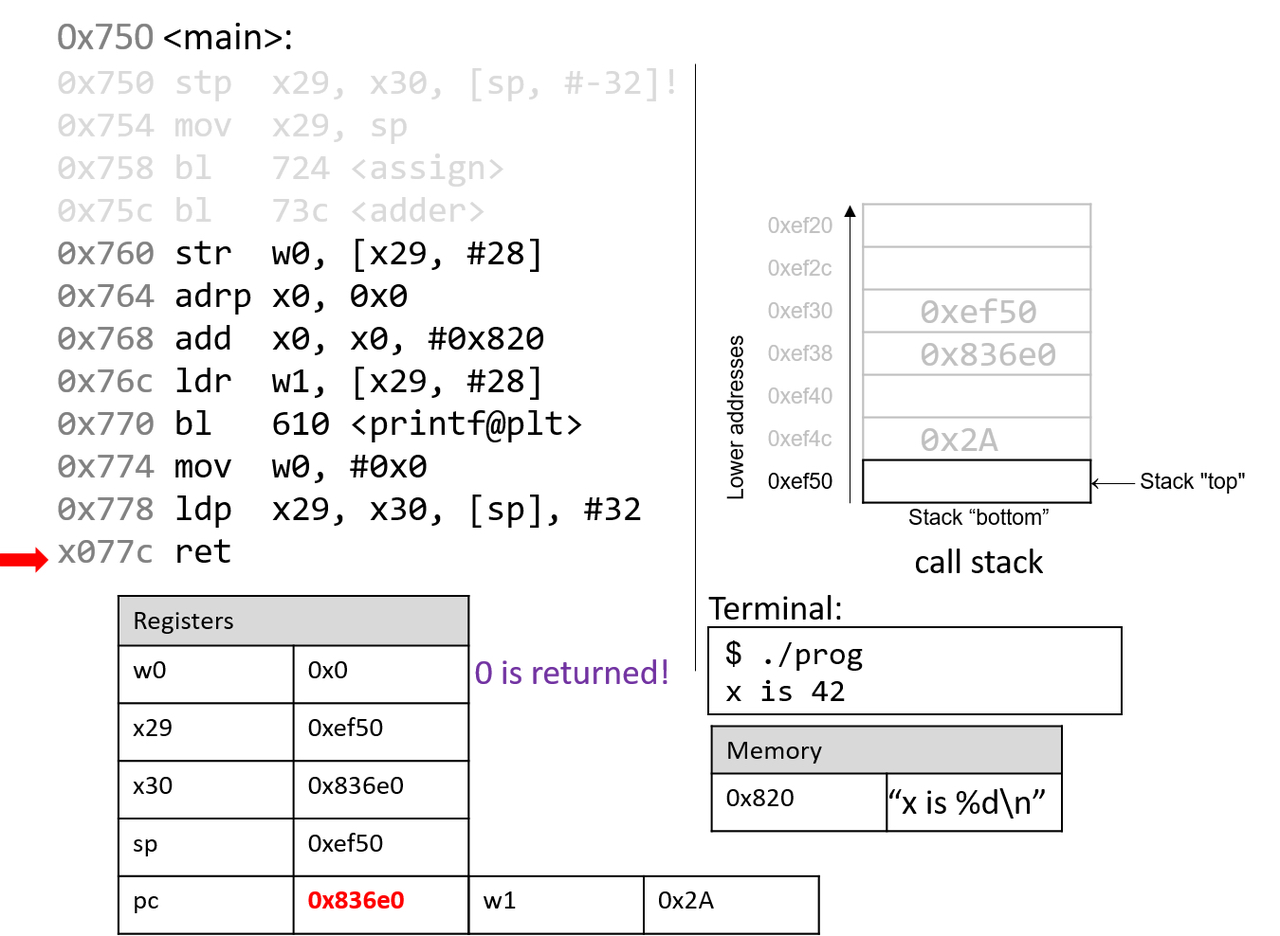The width and height of the screenshot is (1280, 936).
Task: Select the Memory table header
Action: pos(885,750)
